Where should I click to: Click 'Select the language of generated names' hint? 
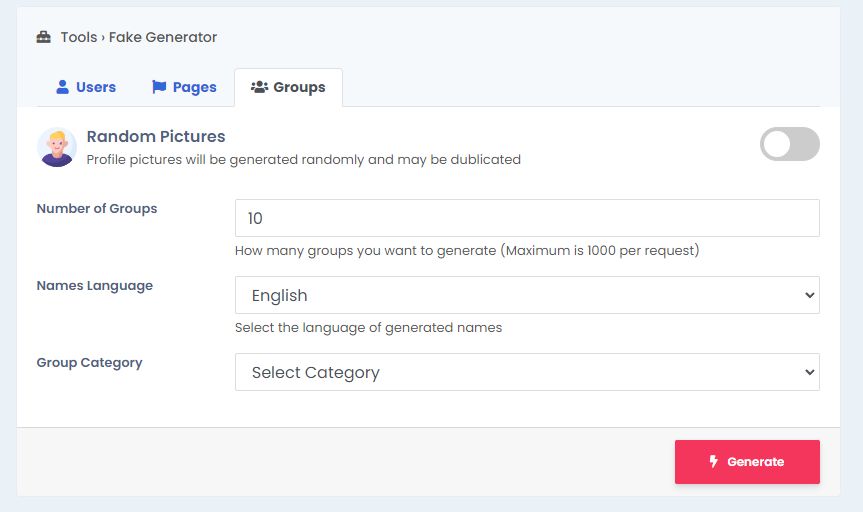[x=368, y=328]
